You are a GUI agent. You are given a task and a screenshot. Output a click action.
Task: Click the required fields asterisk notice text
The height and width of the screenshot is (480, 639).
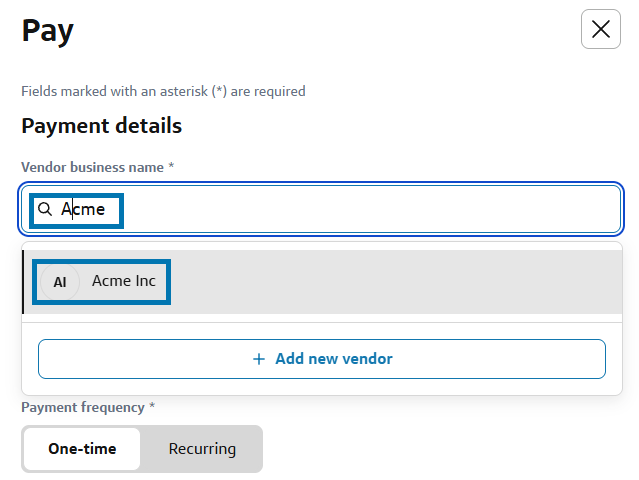163,91
